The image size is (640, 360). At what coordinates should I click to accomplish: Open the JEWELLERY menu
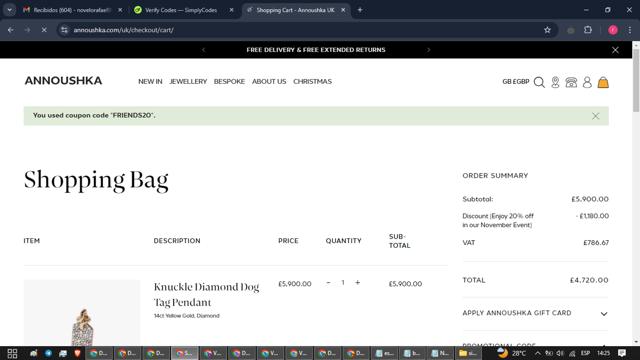[188, 82]
